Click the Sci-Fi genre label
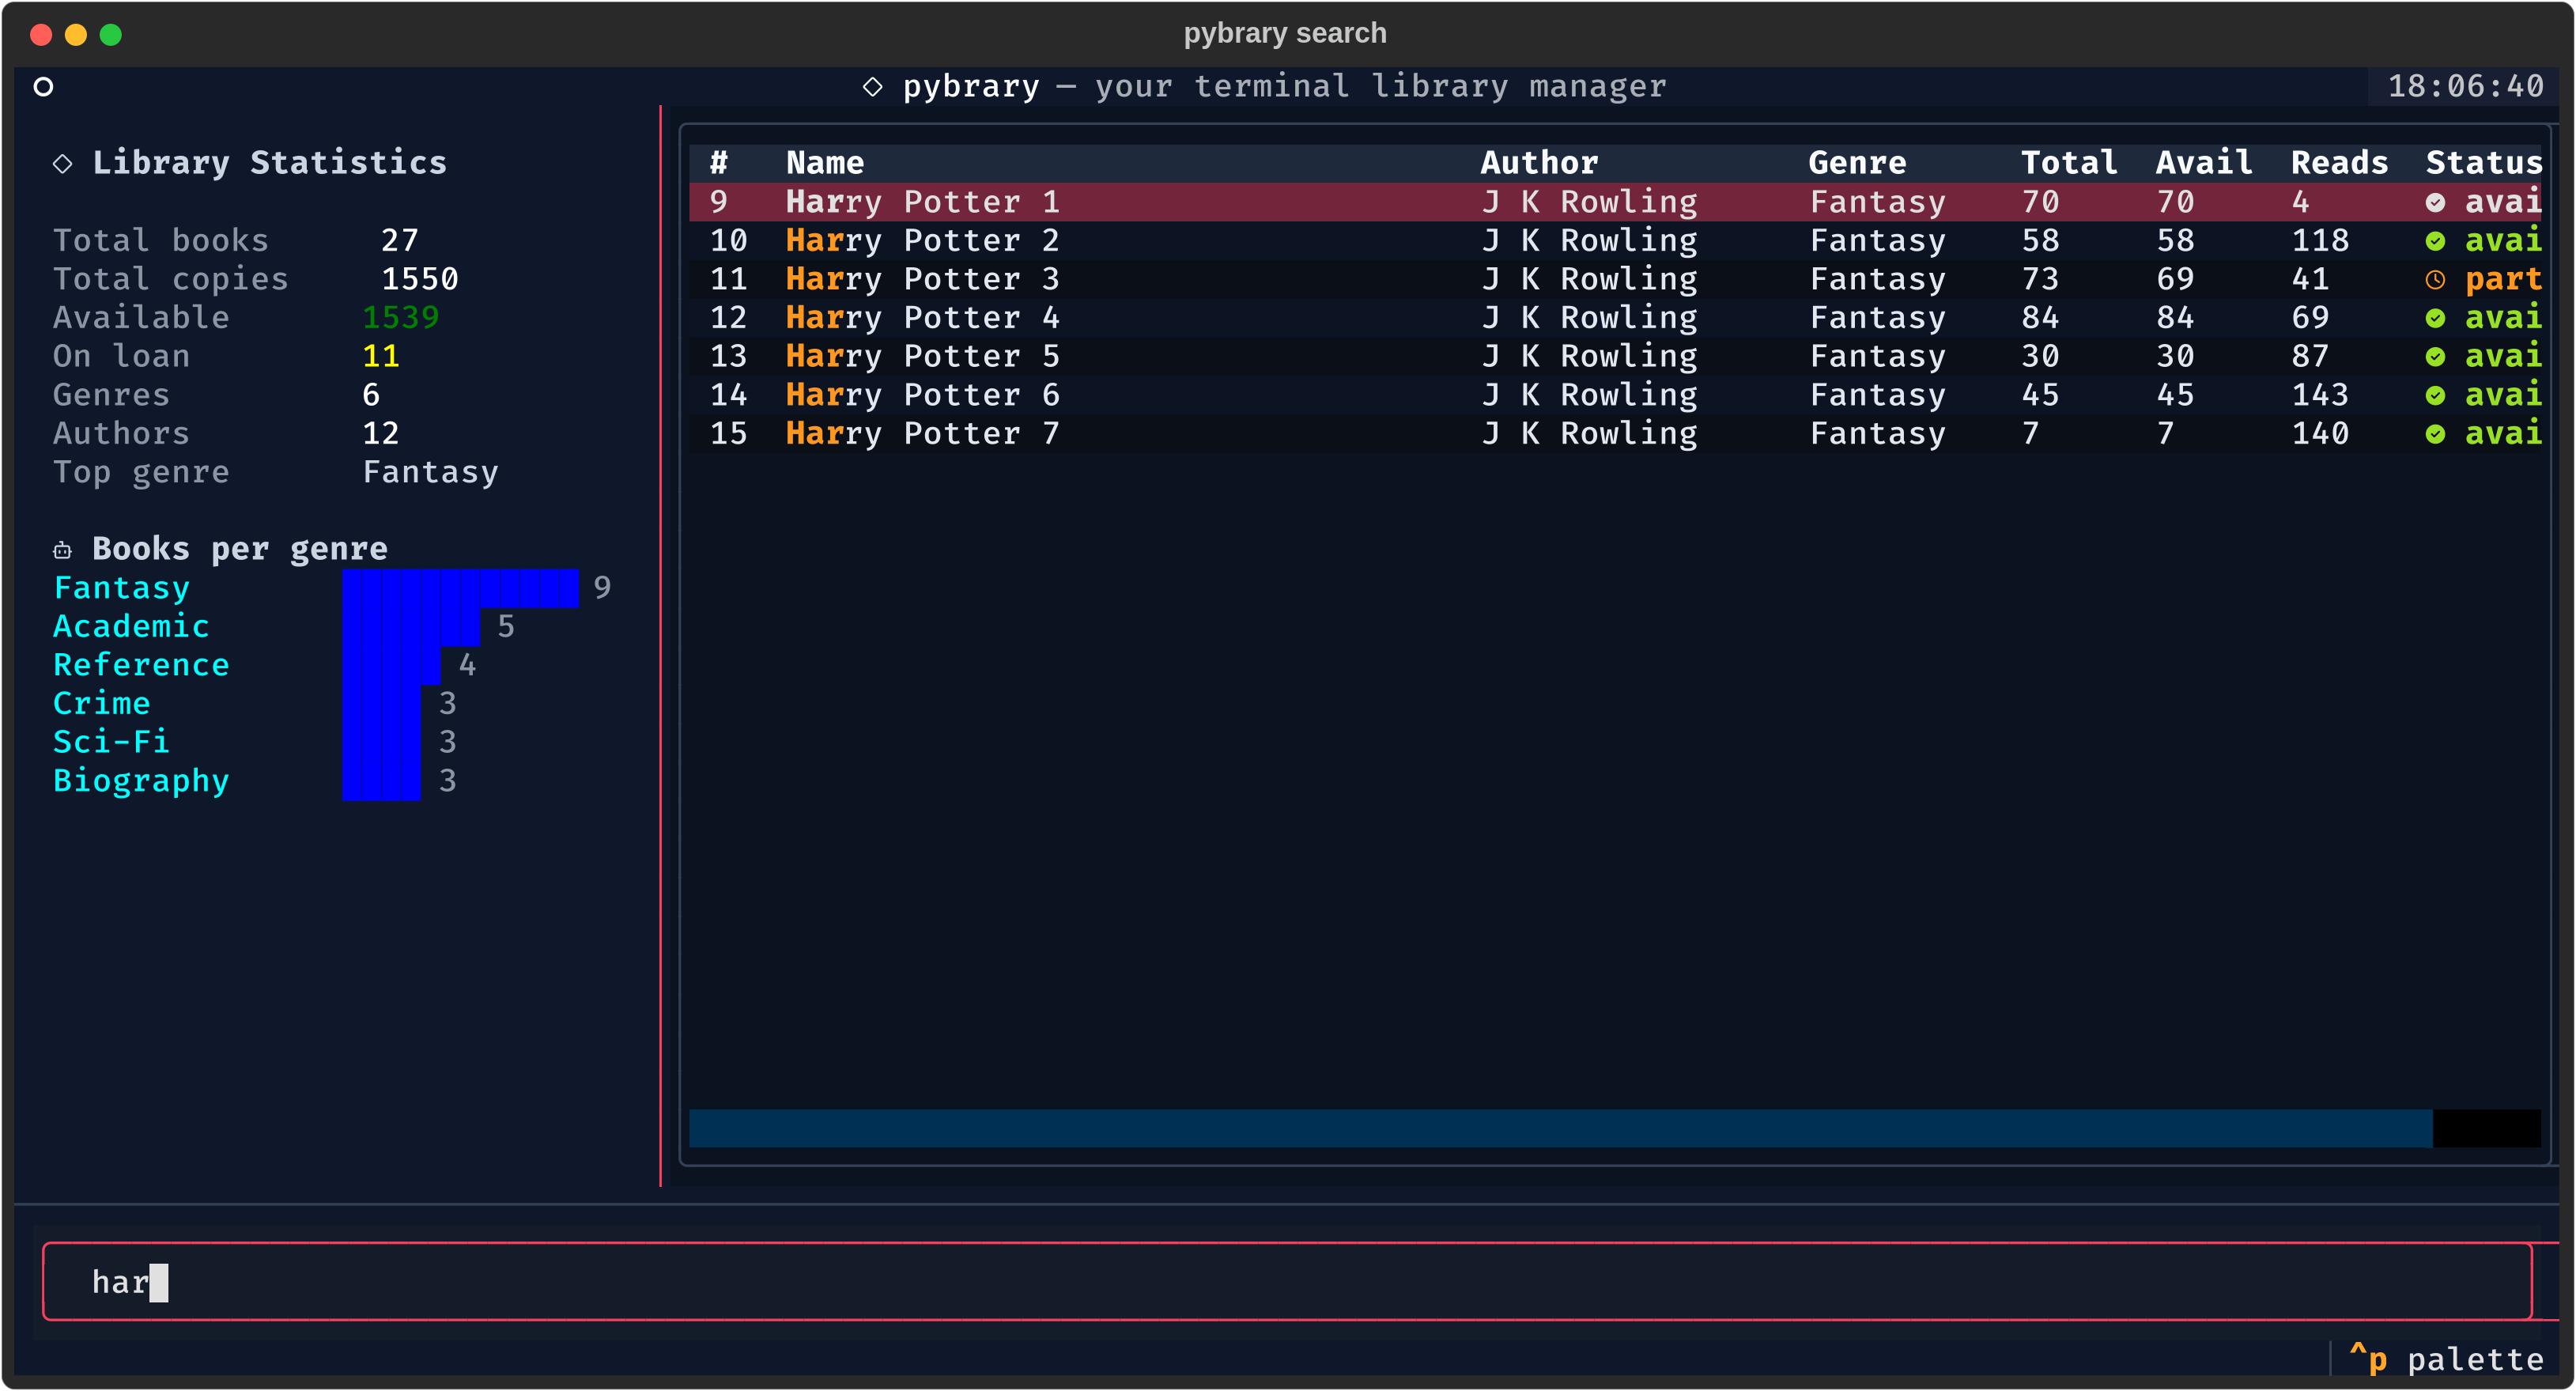 pyautogui.click(x=111, y=742)
